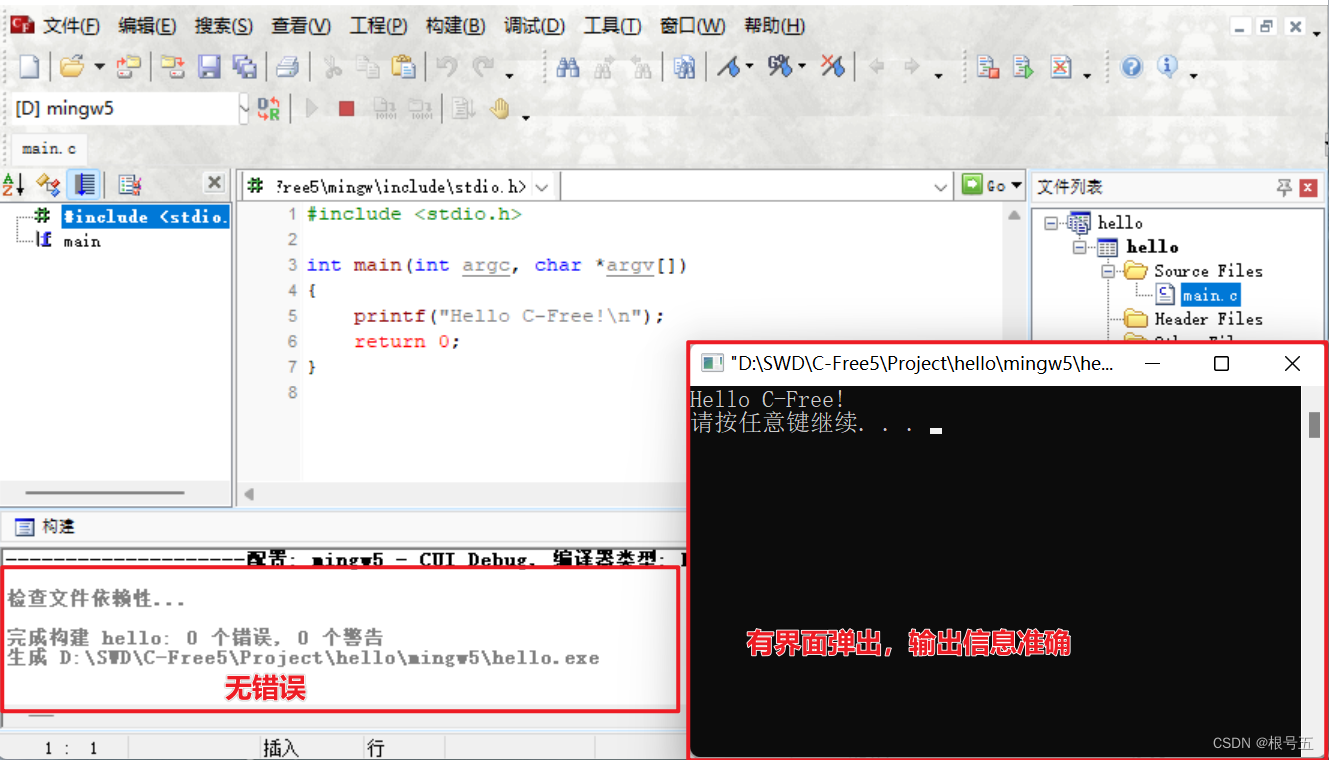Click the grey start debugging play icon
The height and width of the screenshot is (760, 1329).
[x=311, y=108]
